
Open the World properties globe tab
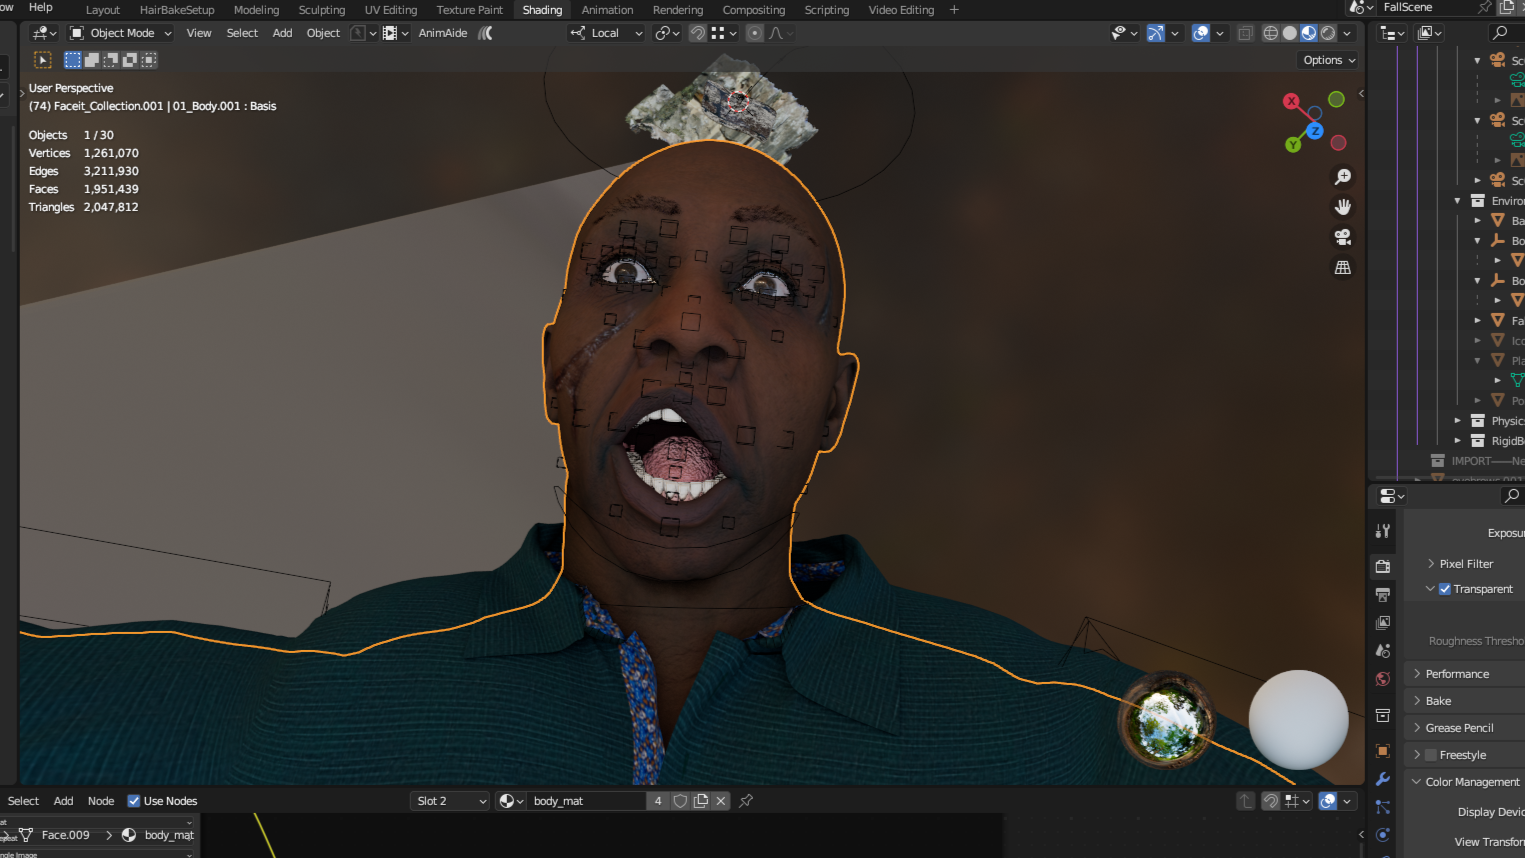coord(1383,679)
